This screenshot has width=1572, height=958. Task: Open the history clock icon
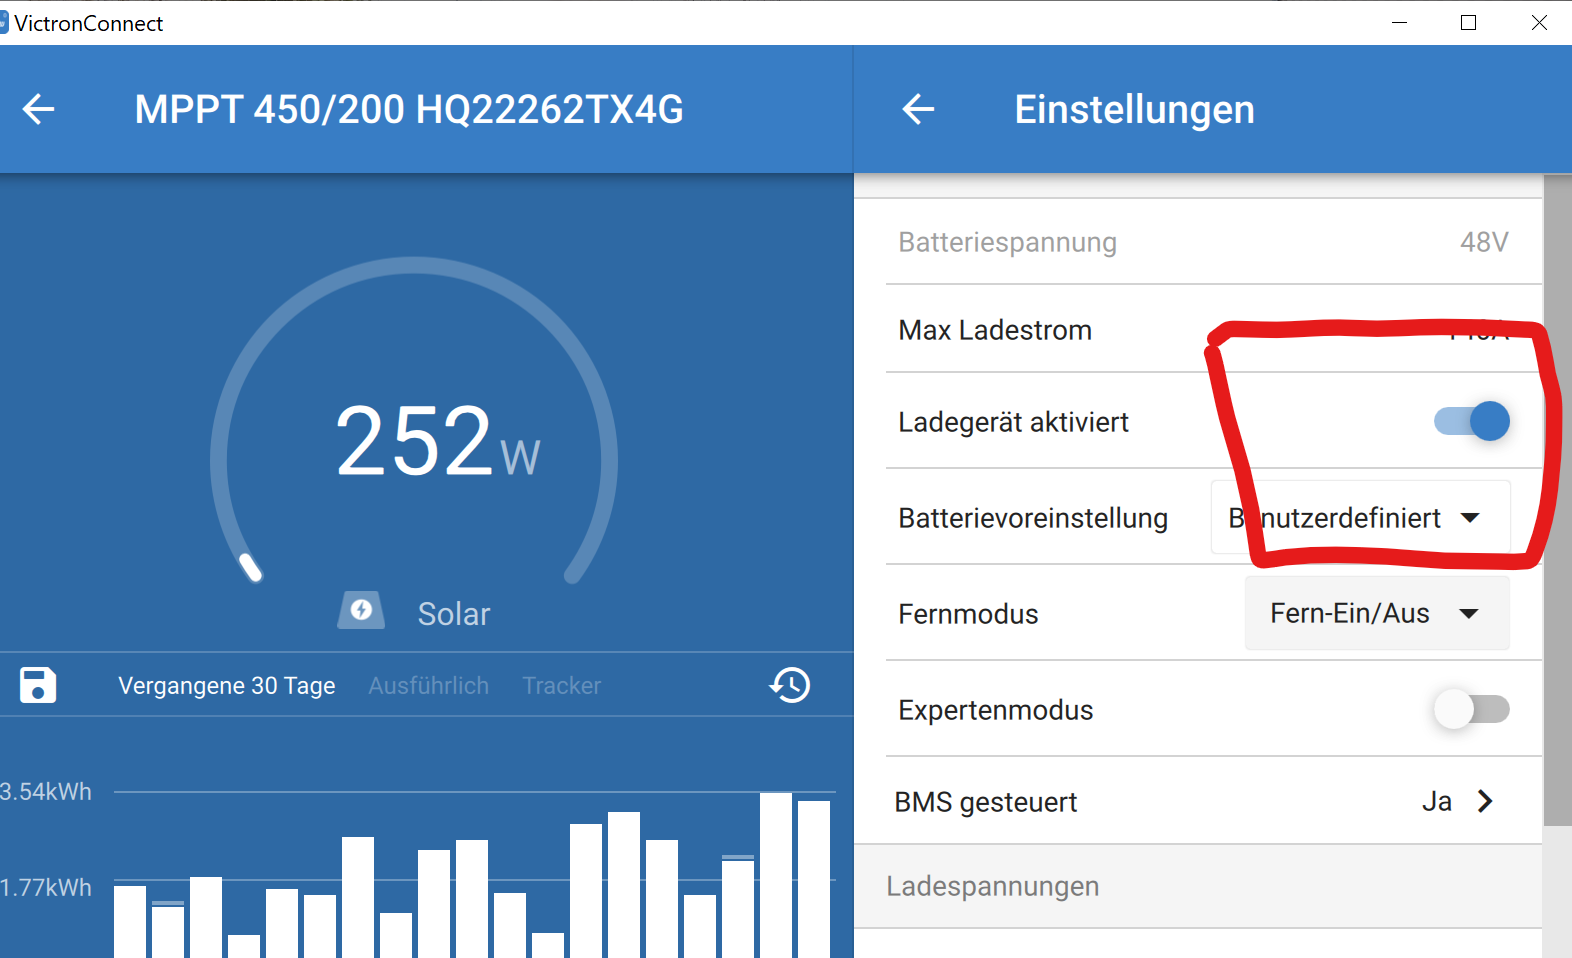point(790,685)
